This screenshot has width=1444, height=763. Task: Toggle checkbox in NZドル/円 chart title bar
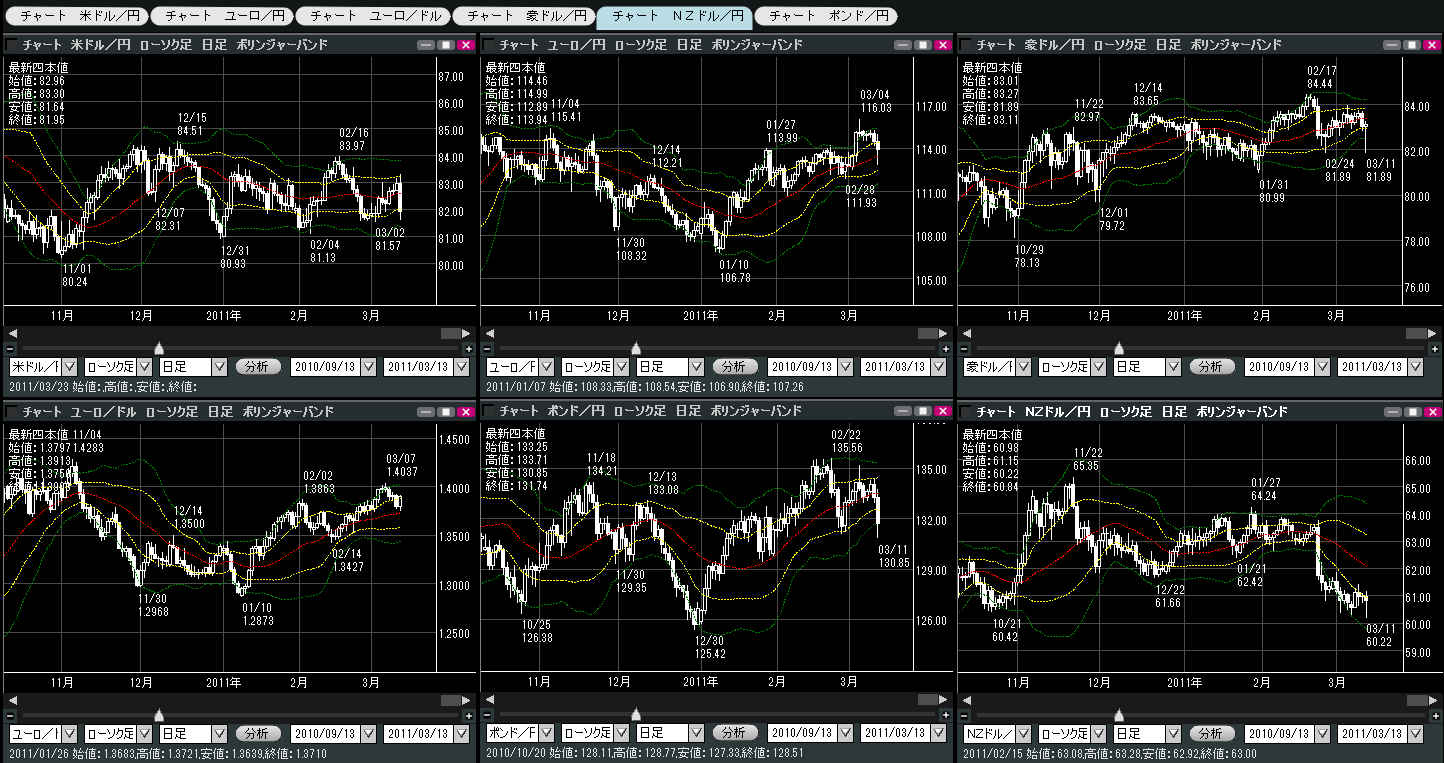click(966, 412)
